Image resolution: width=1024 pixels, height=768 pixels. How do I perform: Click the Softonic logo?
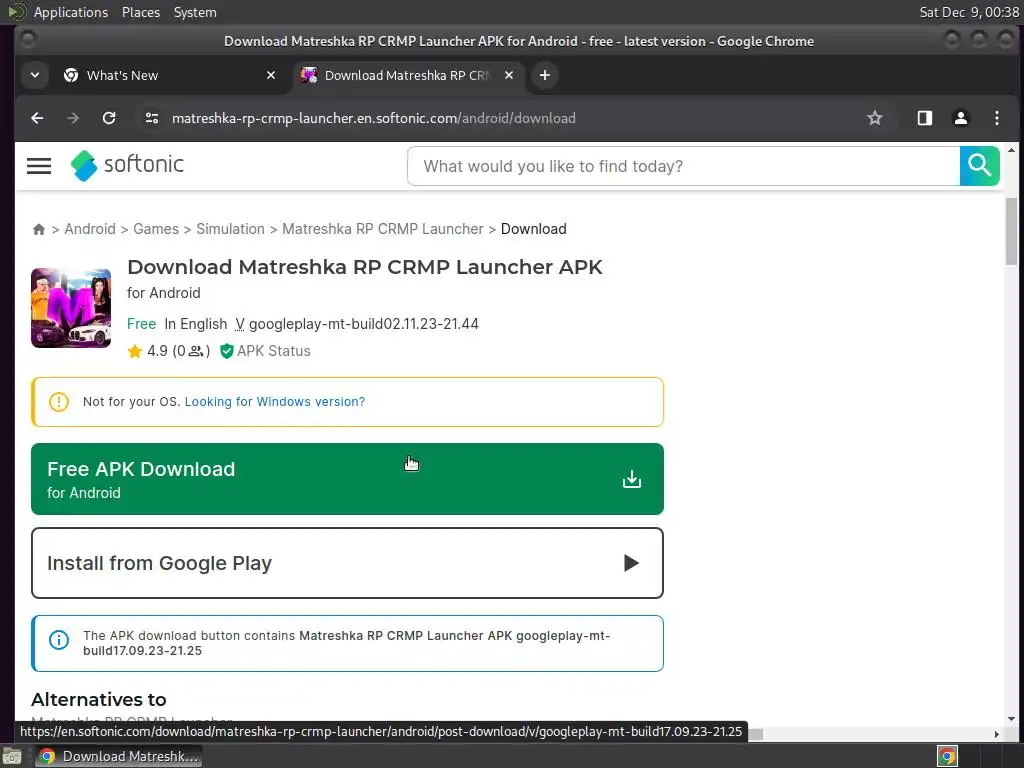(x=127, y=165)
